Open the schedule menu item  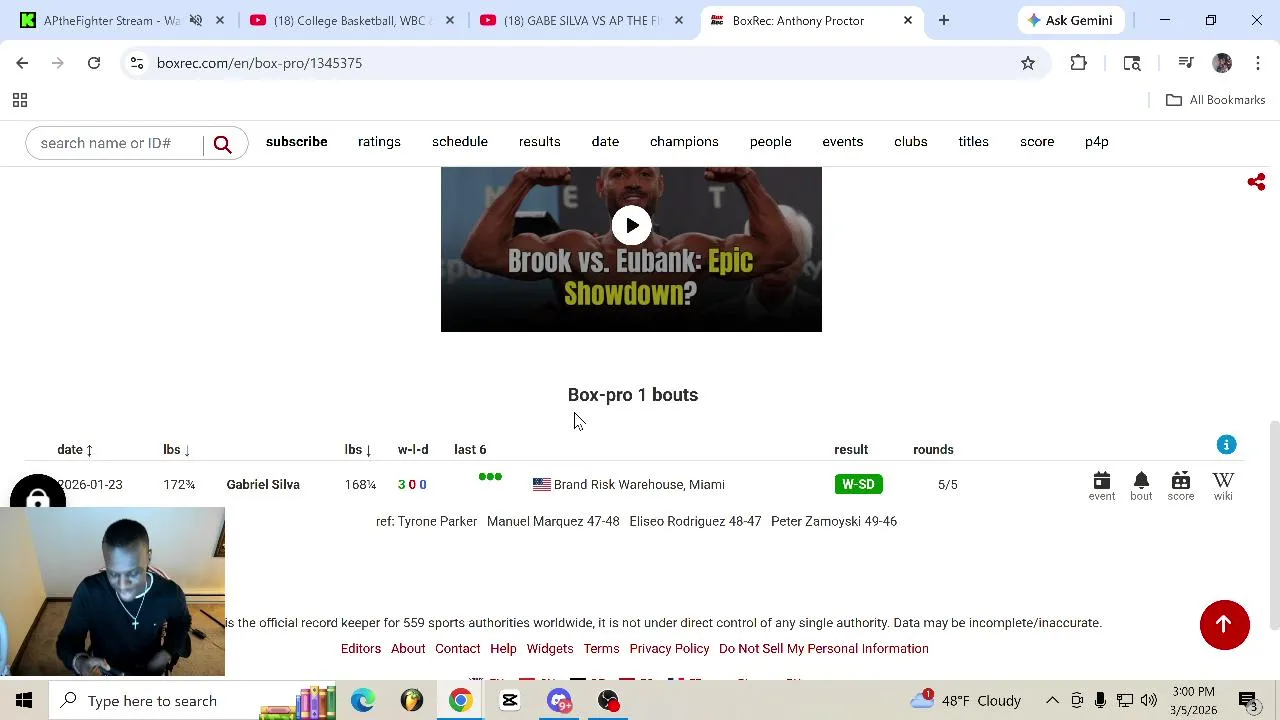tap(460, 142)
